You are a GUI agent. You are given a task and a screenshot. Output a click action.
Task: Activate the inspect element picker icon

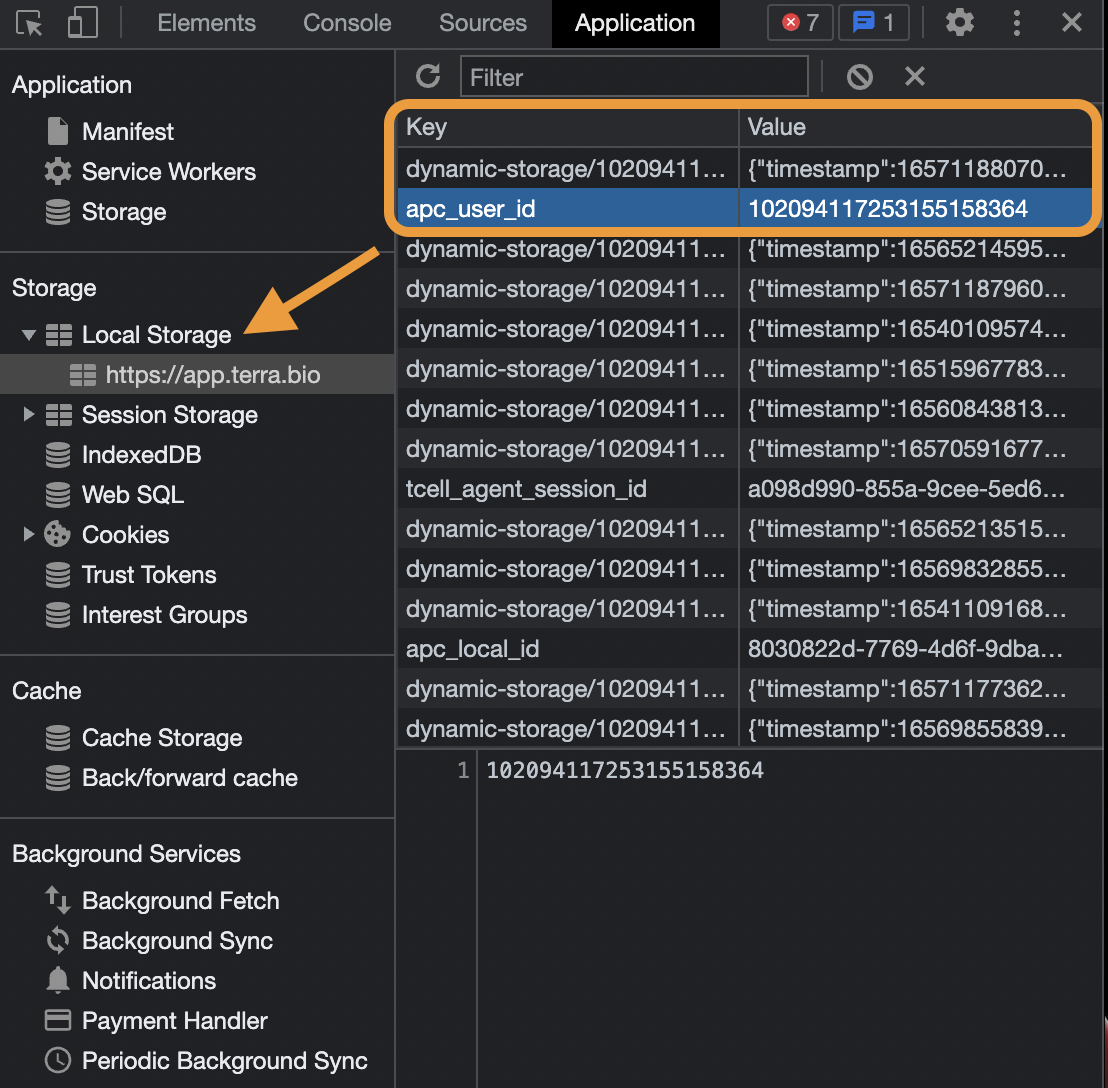[29, 23]
